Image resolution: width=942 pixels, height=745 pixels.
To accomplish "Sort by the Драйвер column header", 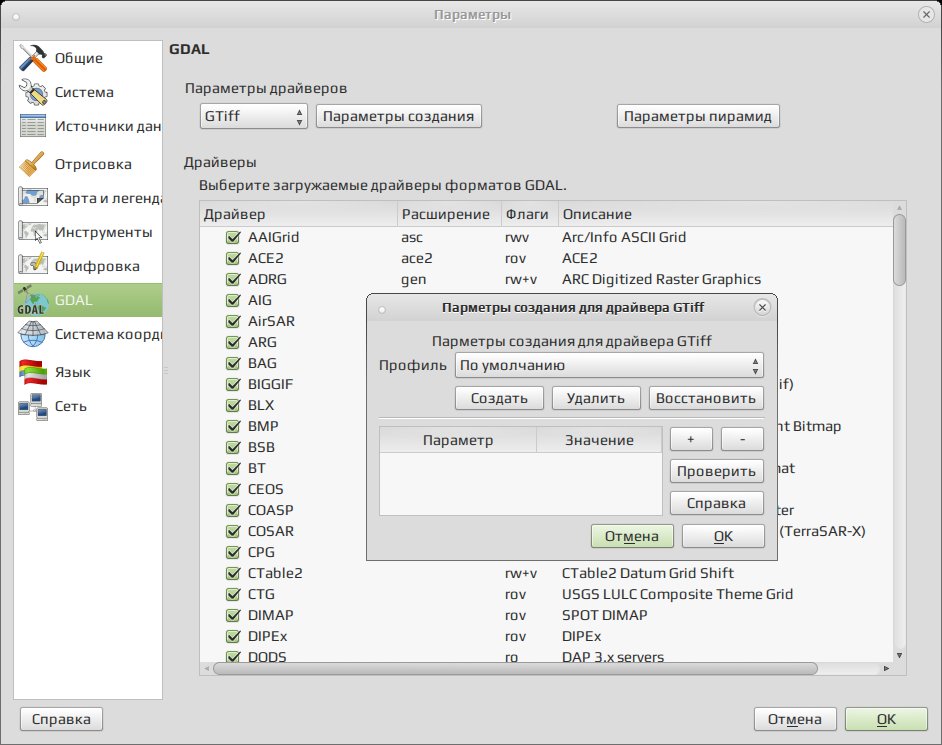I will (298, 214).
